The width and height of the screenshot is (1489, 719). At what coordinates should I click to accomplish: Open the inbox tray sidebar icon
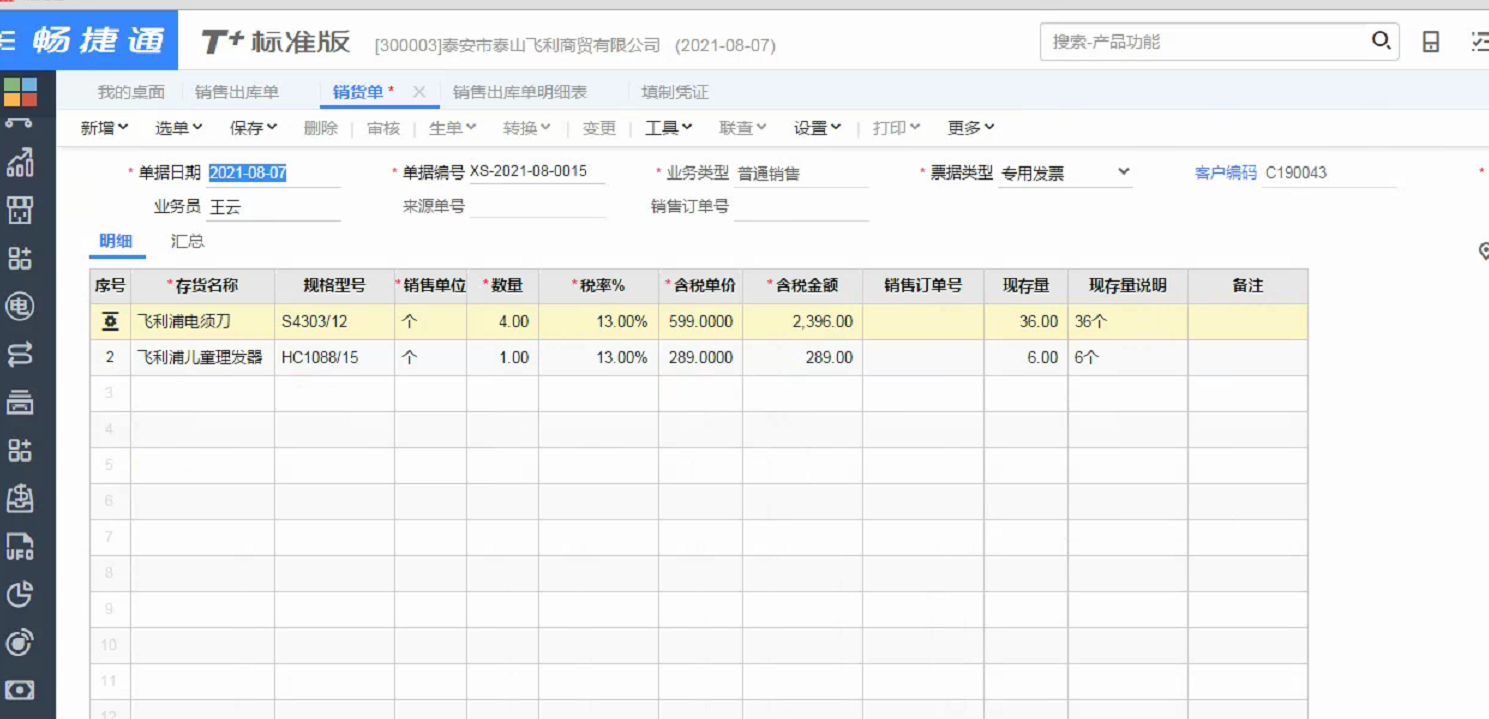click(20, 498)
